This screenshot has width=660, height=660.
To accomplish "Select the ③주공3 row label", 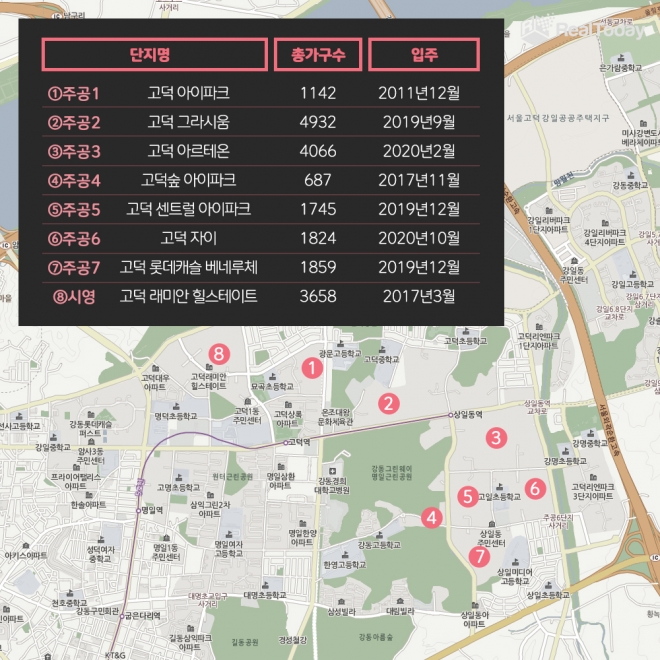I will point(74,152).
